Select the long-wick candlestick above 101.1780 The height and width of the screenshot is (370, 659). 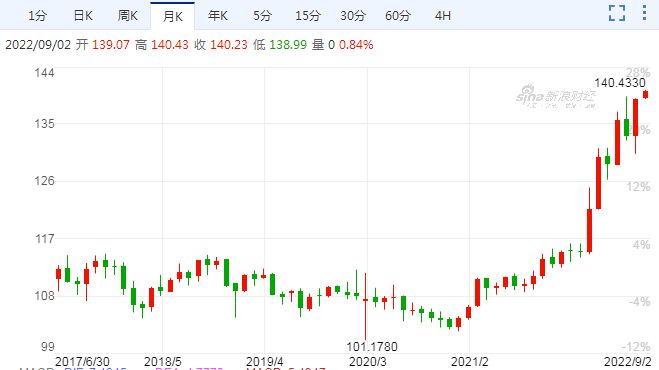(x=365, y=306)
